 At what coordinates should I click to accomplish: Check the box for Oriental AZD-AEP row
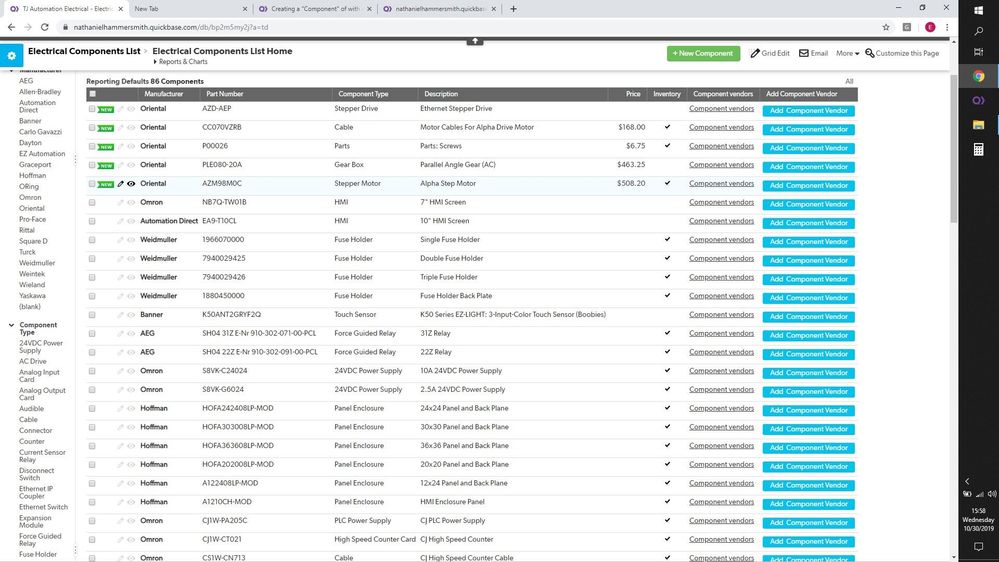click(92, 109)
